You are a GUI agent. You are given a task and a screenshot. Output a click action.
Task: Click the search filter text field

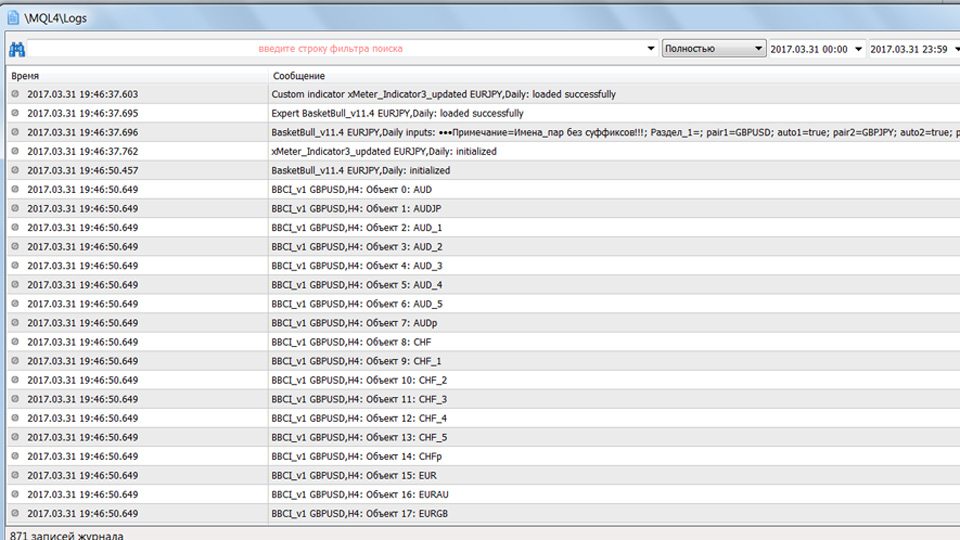[330, 49]
